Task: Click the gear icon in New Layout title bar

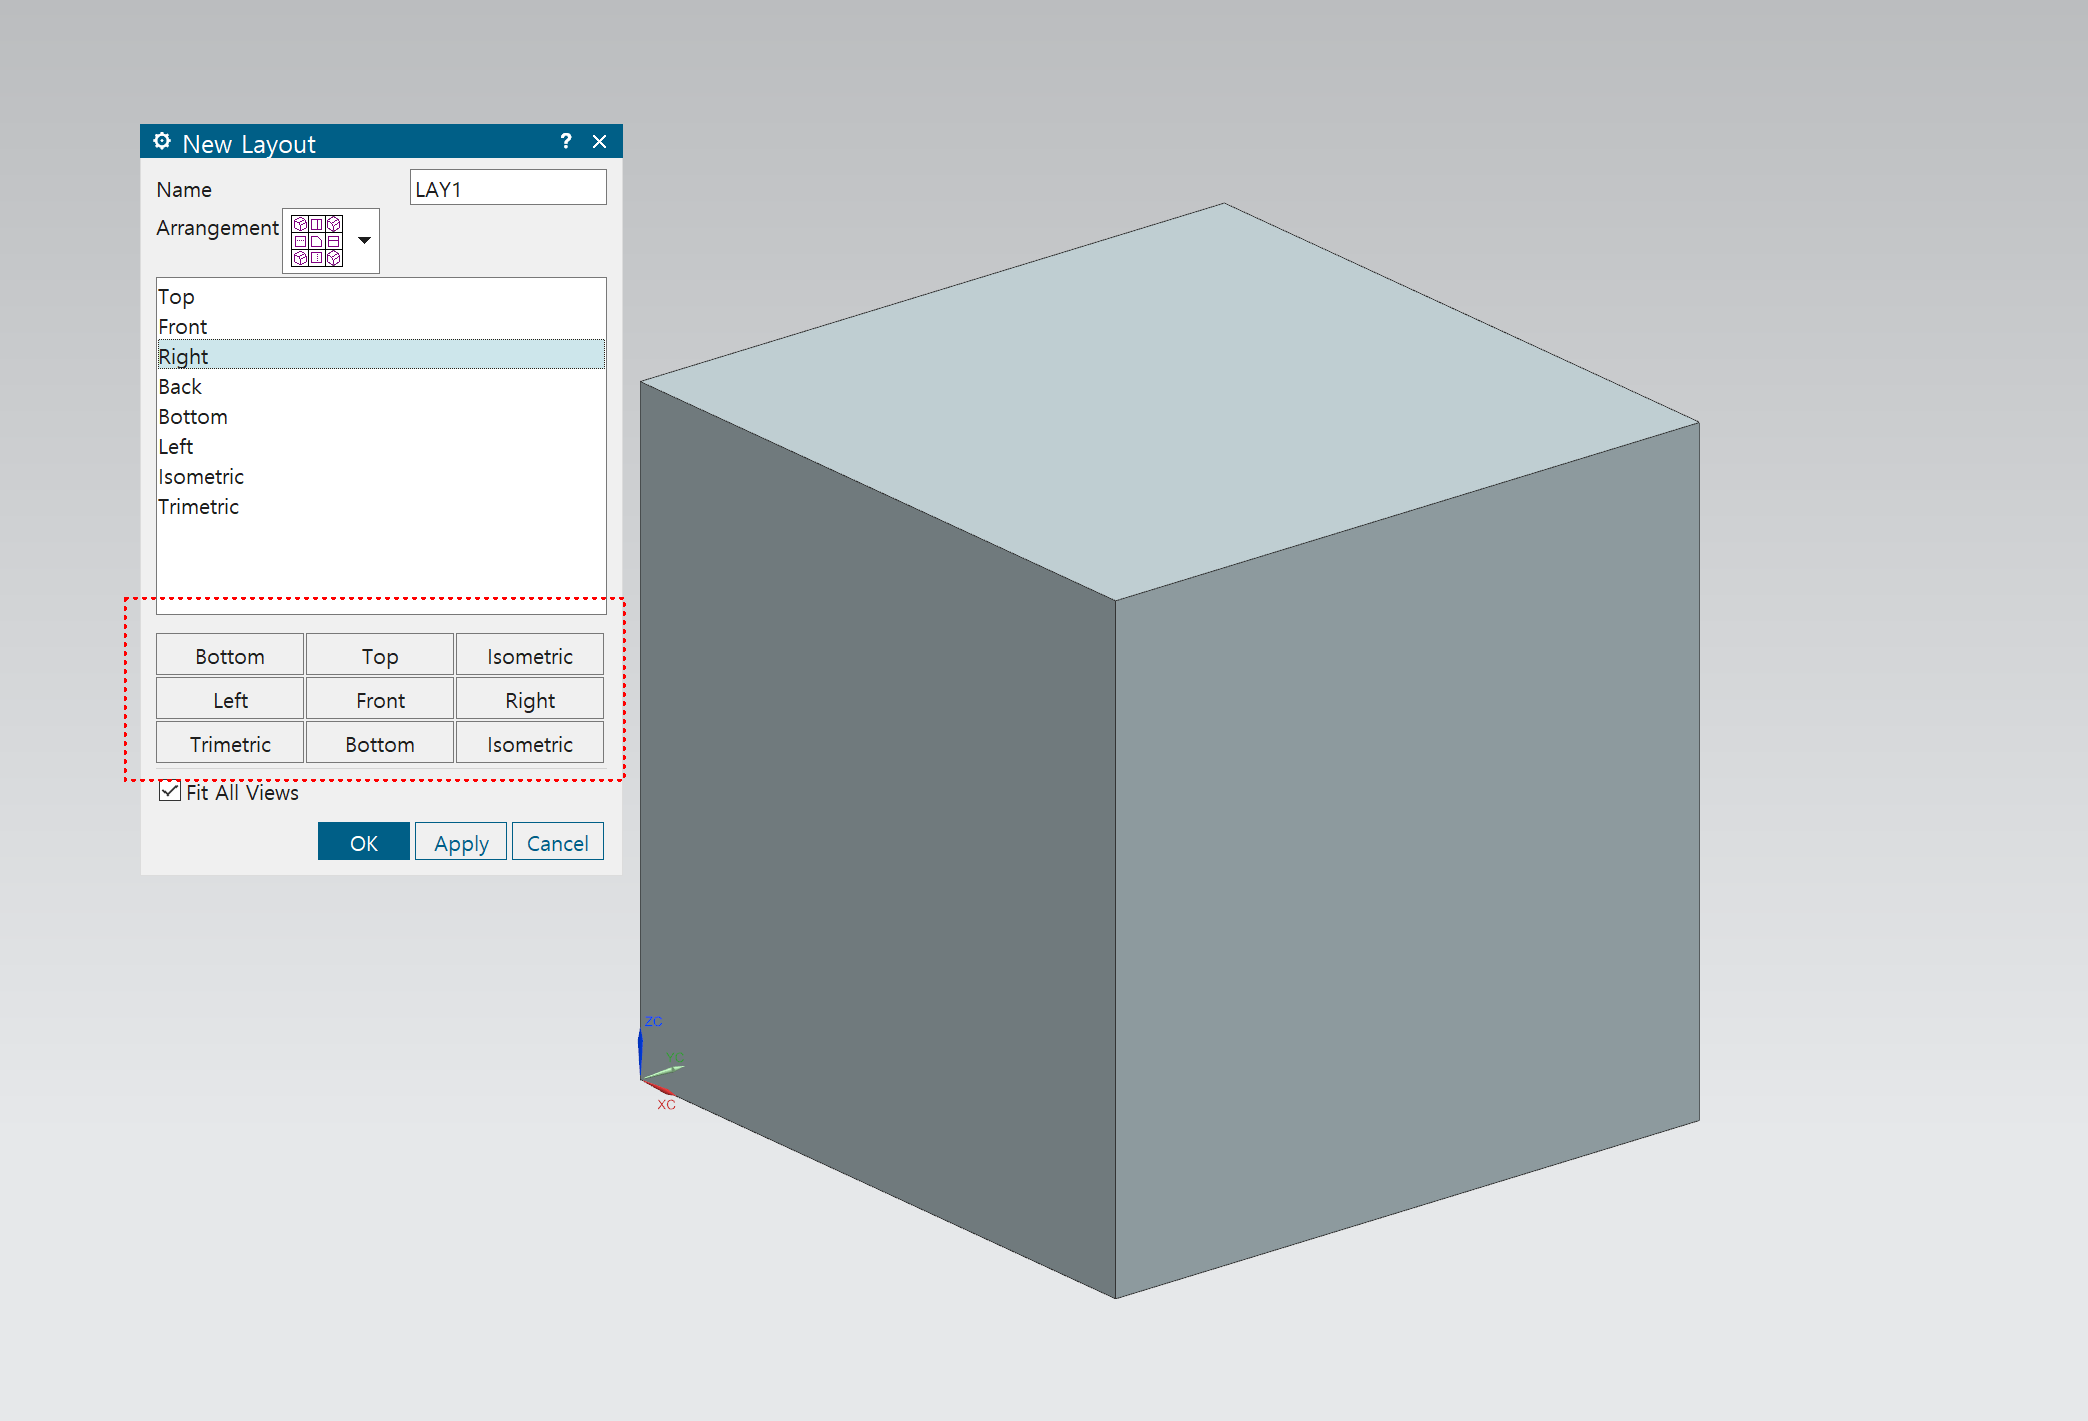Action: pyautogui.click(x=162, y=142)
